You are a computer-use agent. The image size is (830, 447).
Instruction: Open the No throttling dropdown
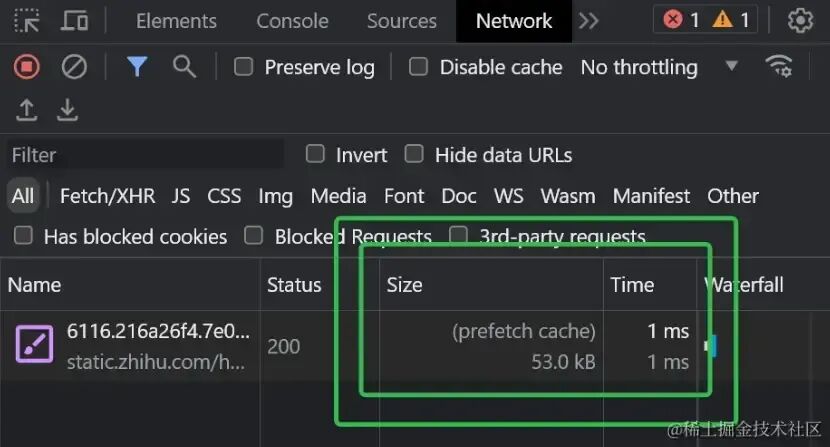coord(659,67)
